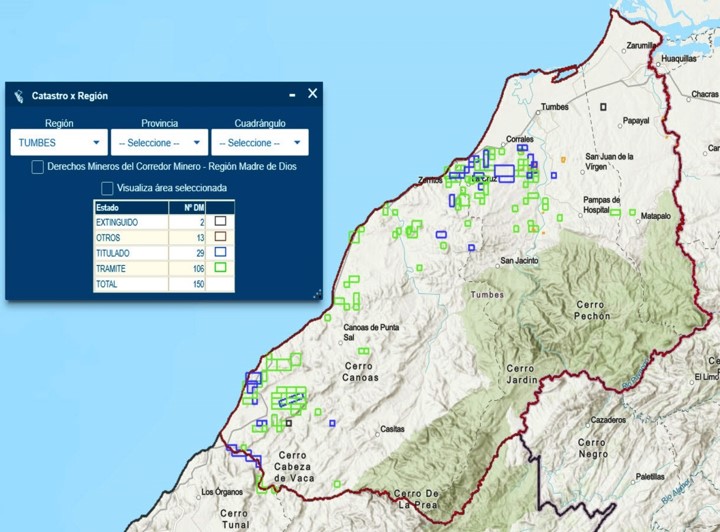Click the OTROS brown legend swatch

pos(220,237)
